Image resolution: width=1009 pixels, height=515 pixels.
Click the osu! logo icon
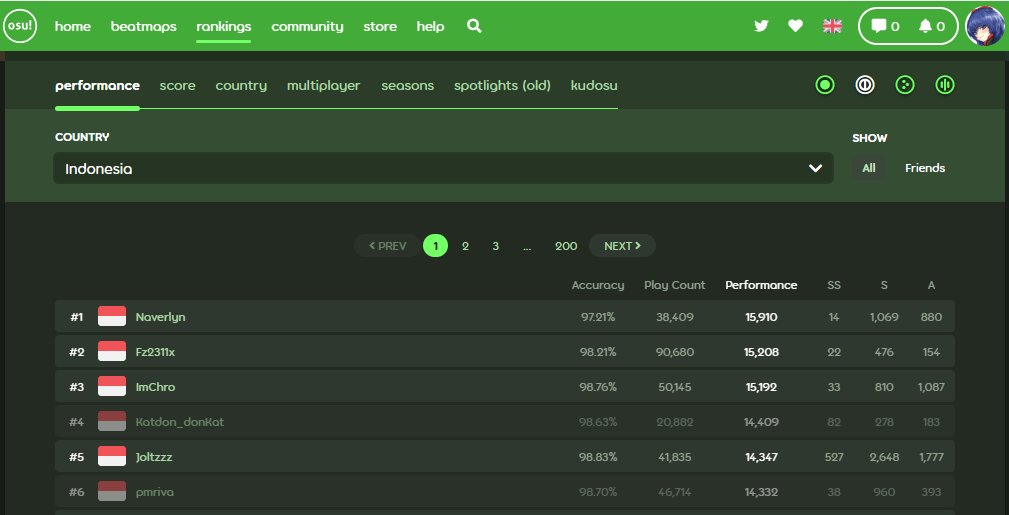click(20, 26)
